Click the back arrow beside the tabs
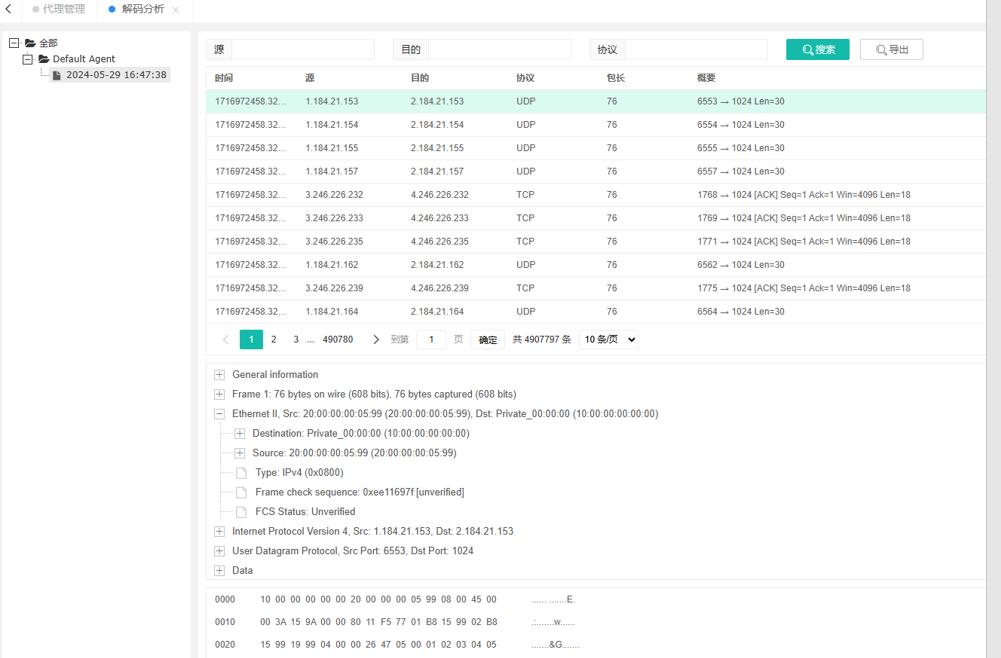Viewport: 1001px width, 658px height. 9,9
